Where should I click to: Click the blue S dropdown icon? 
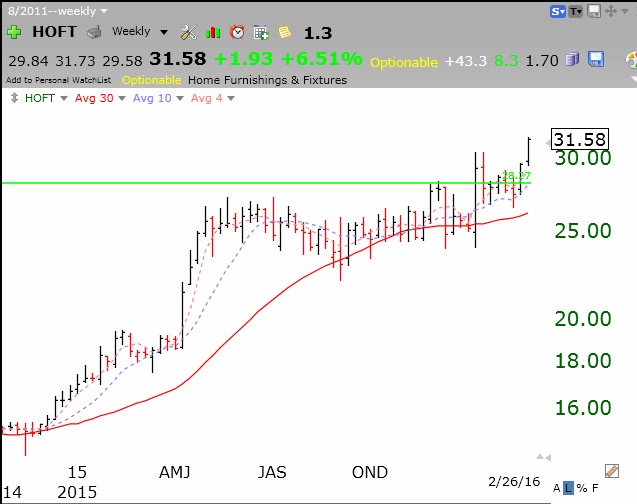[x=558, y=11]
